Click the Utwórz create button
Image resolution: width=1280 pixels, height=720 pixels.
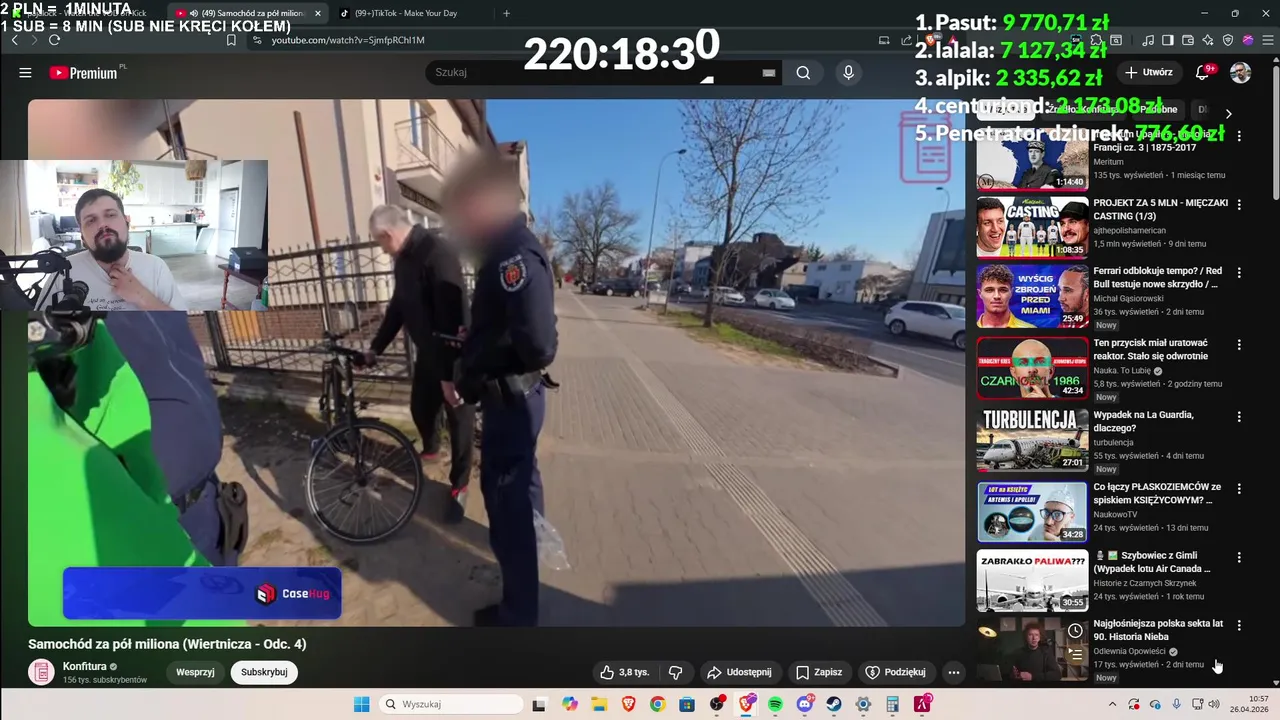(1148, 72)
